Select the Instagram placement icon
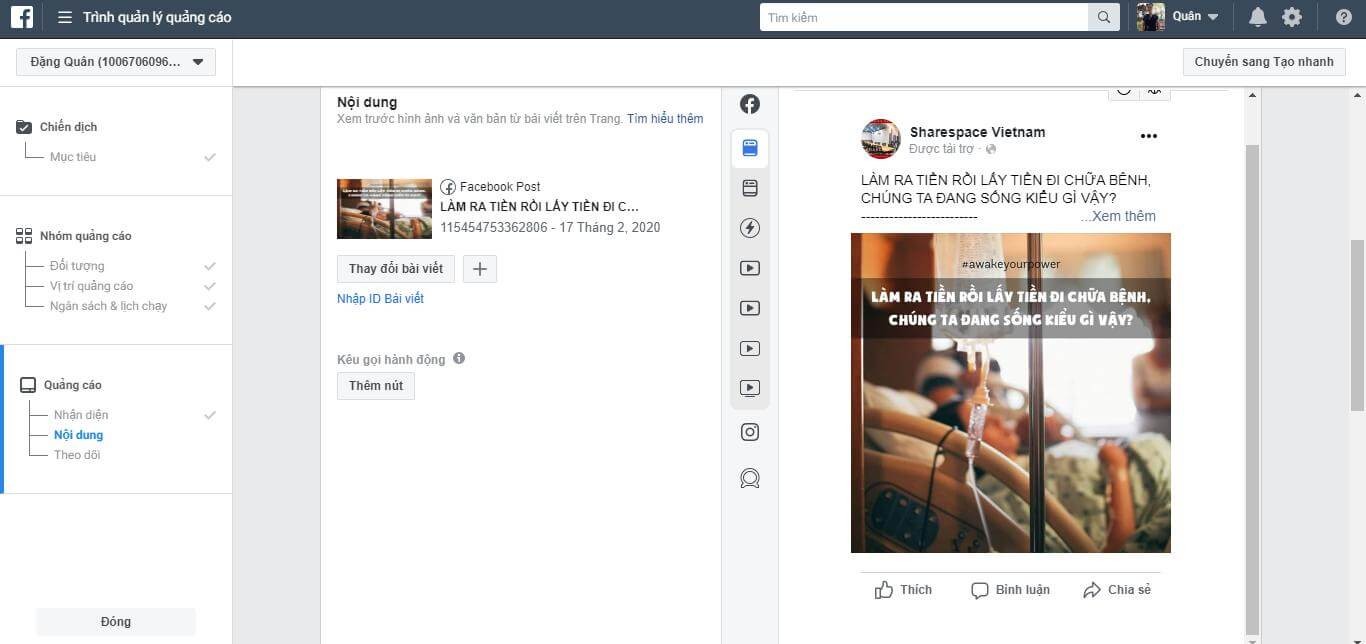Screen dimensions: 1366x644 [x=750, y=432]
